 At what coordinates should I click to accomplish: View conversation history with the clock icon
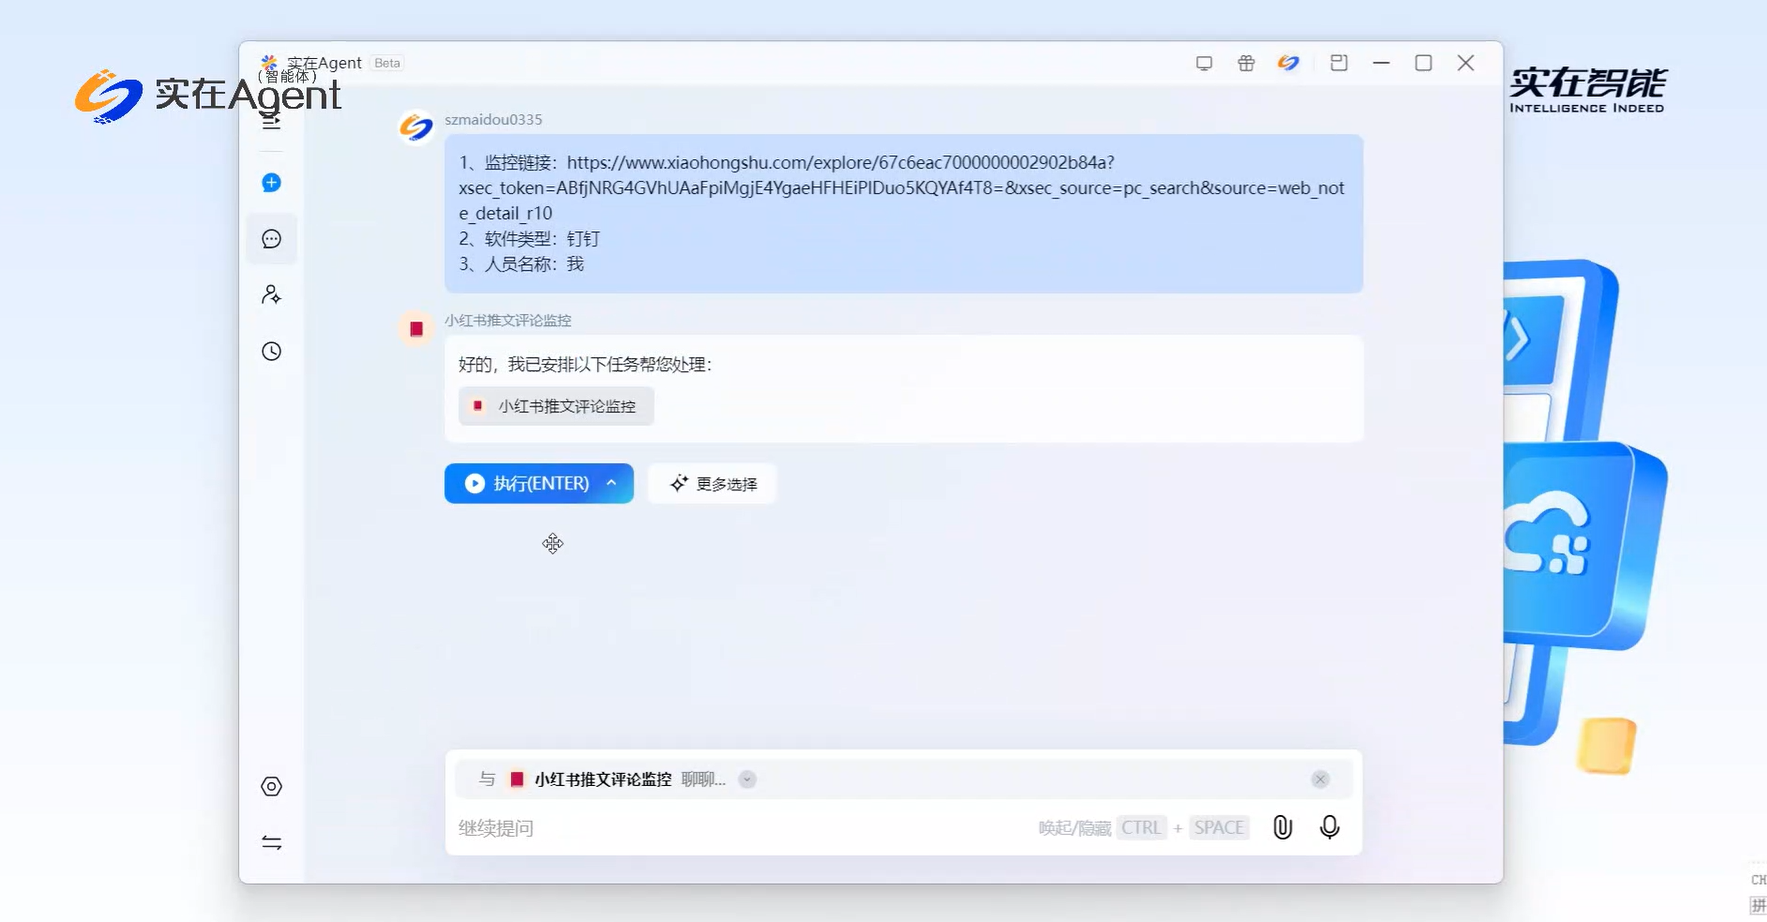point(271,351)
